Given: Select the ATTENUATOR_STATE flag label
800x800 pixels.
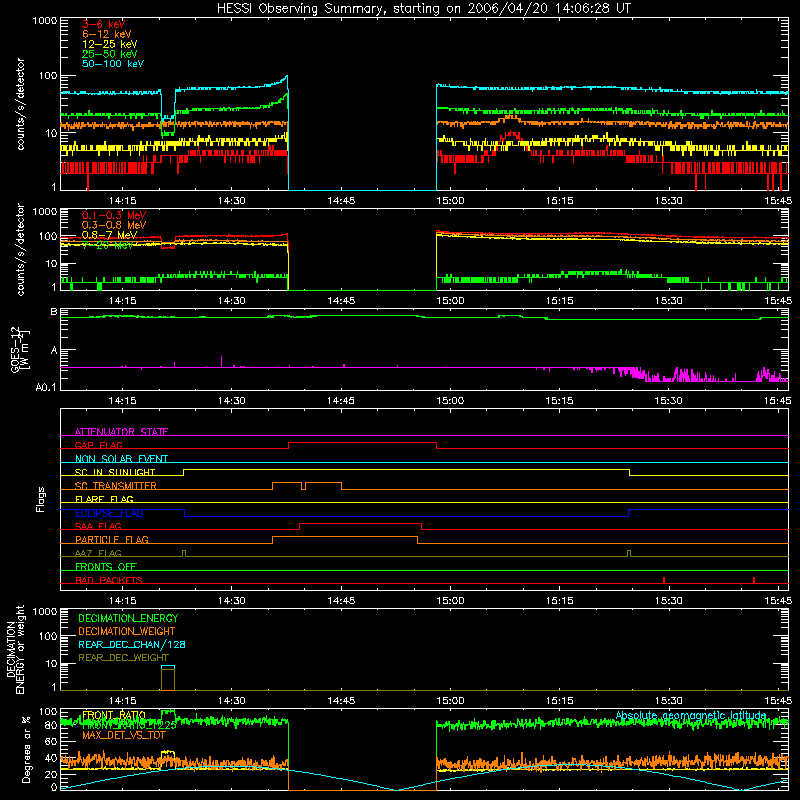Looking at the screenshot, I should click(x=121, y=432).
